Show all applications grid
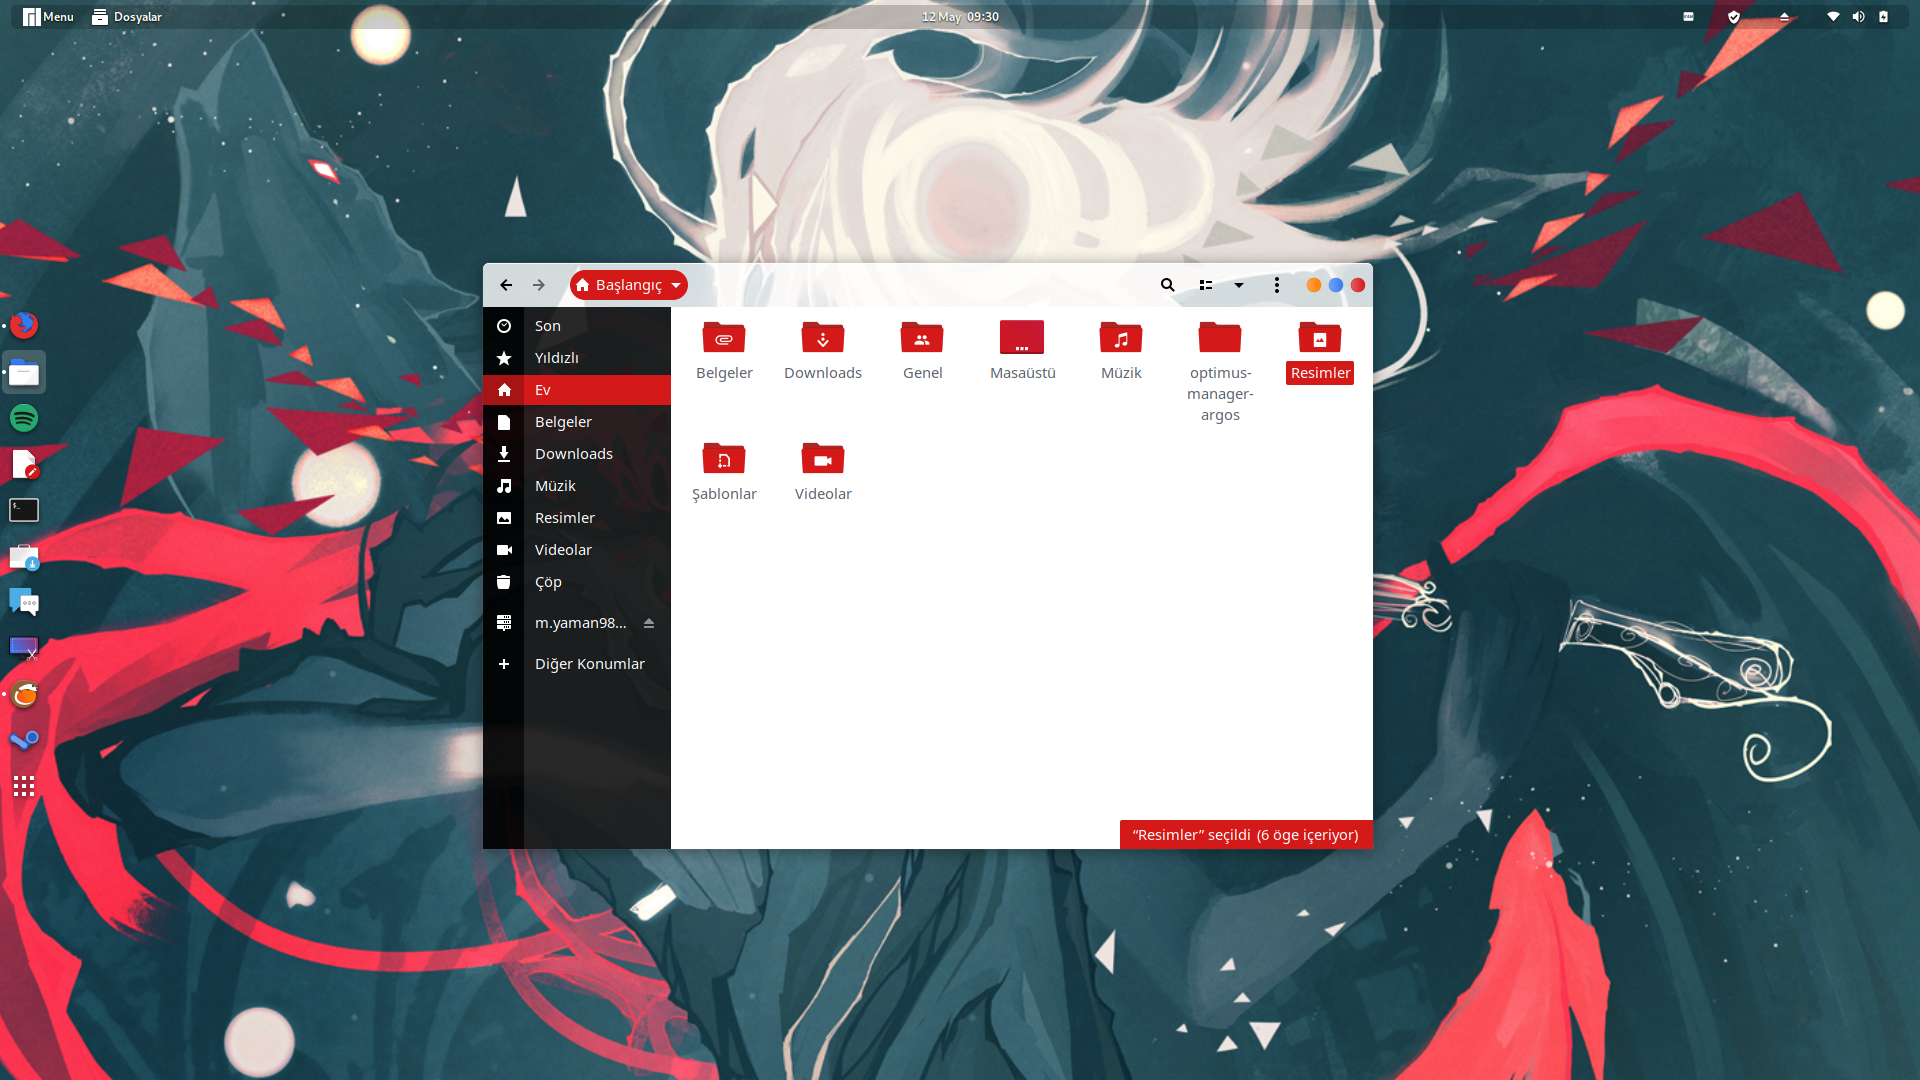The image size is (1920, 1080). (24, 786)
